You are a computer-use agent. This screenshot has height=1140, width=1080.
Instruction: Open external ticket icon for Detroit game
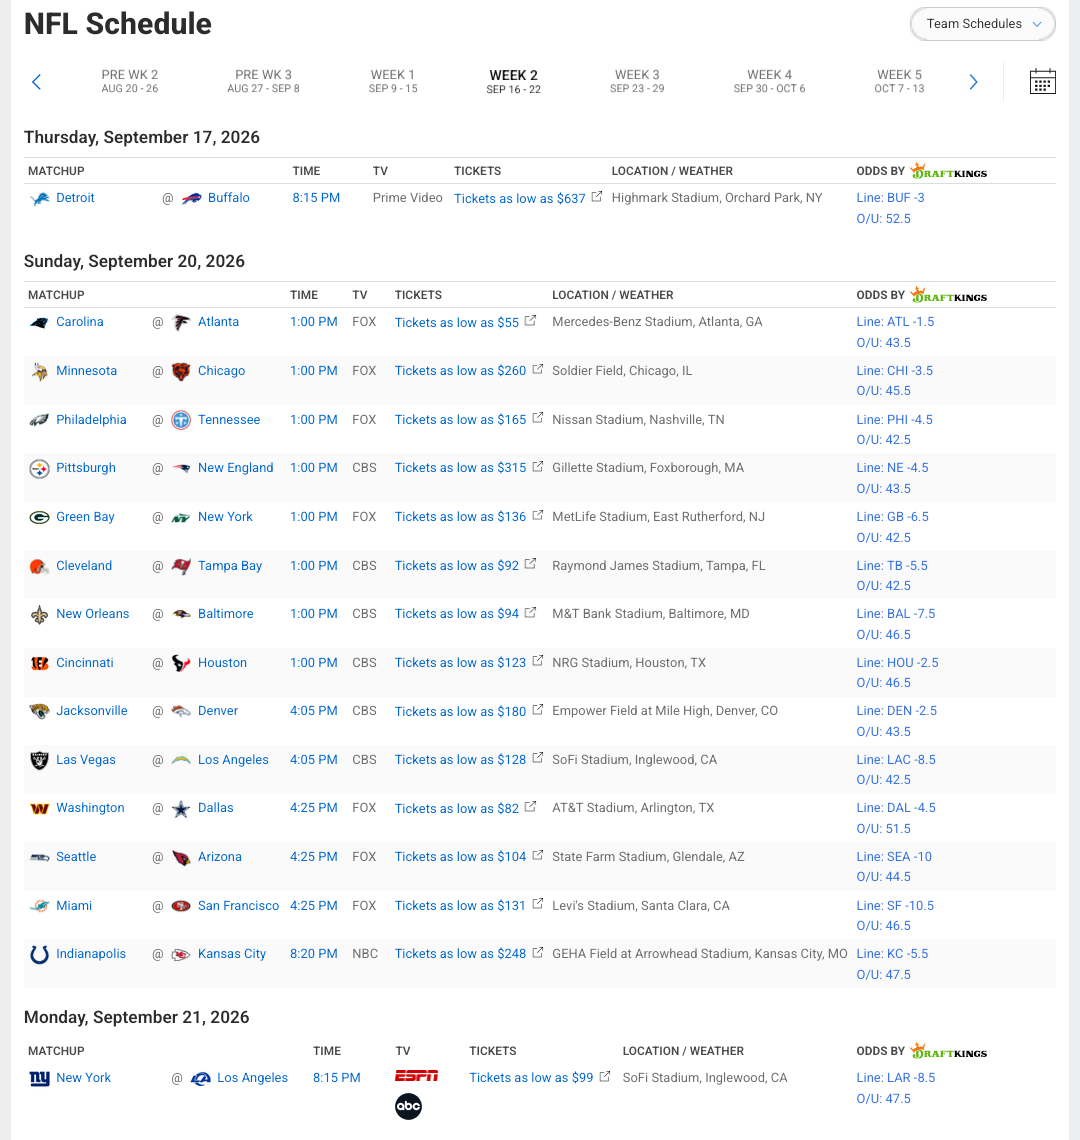597,196
